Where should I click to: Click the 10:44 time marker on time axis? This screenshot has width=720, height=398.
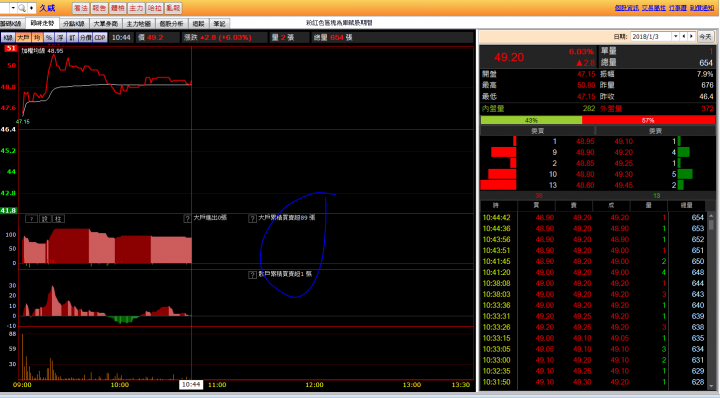(191, 385)
